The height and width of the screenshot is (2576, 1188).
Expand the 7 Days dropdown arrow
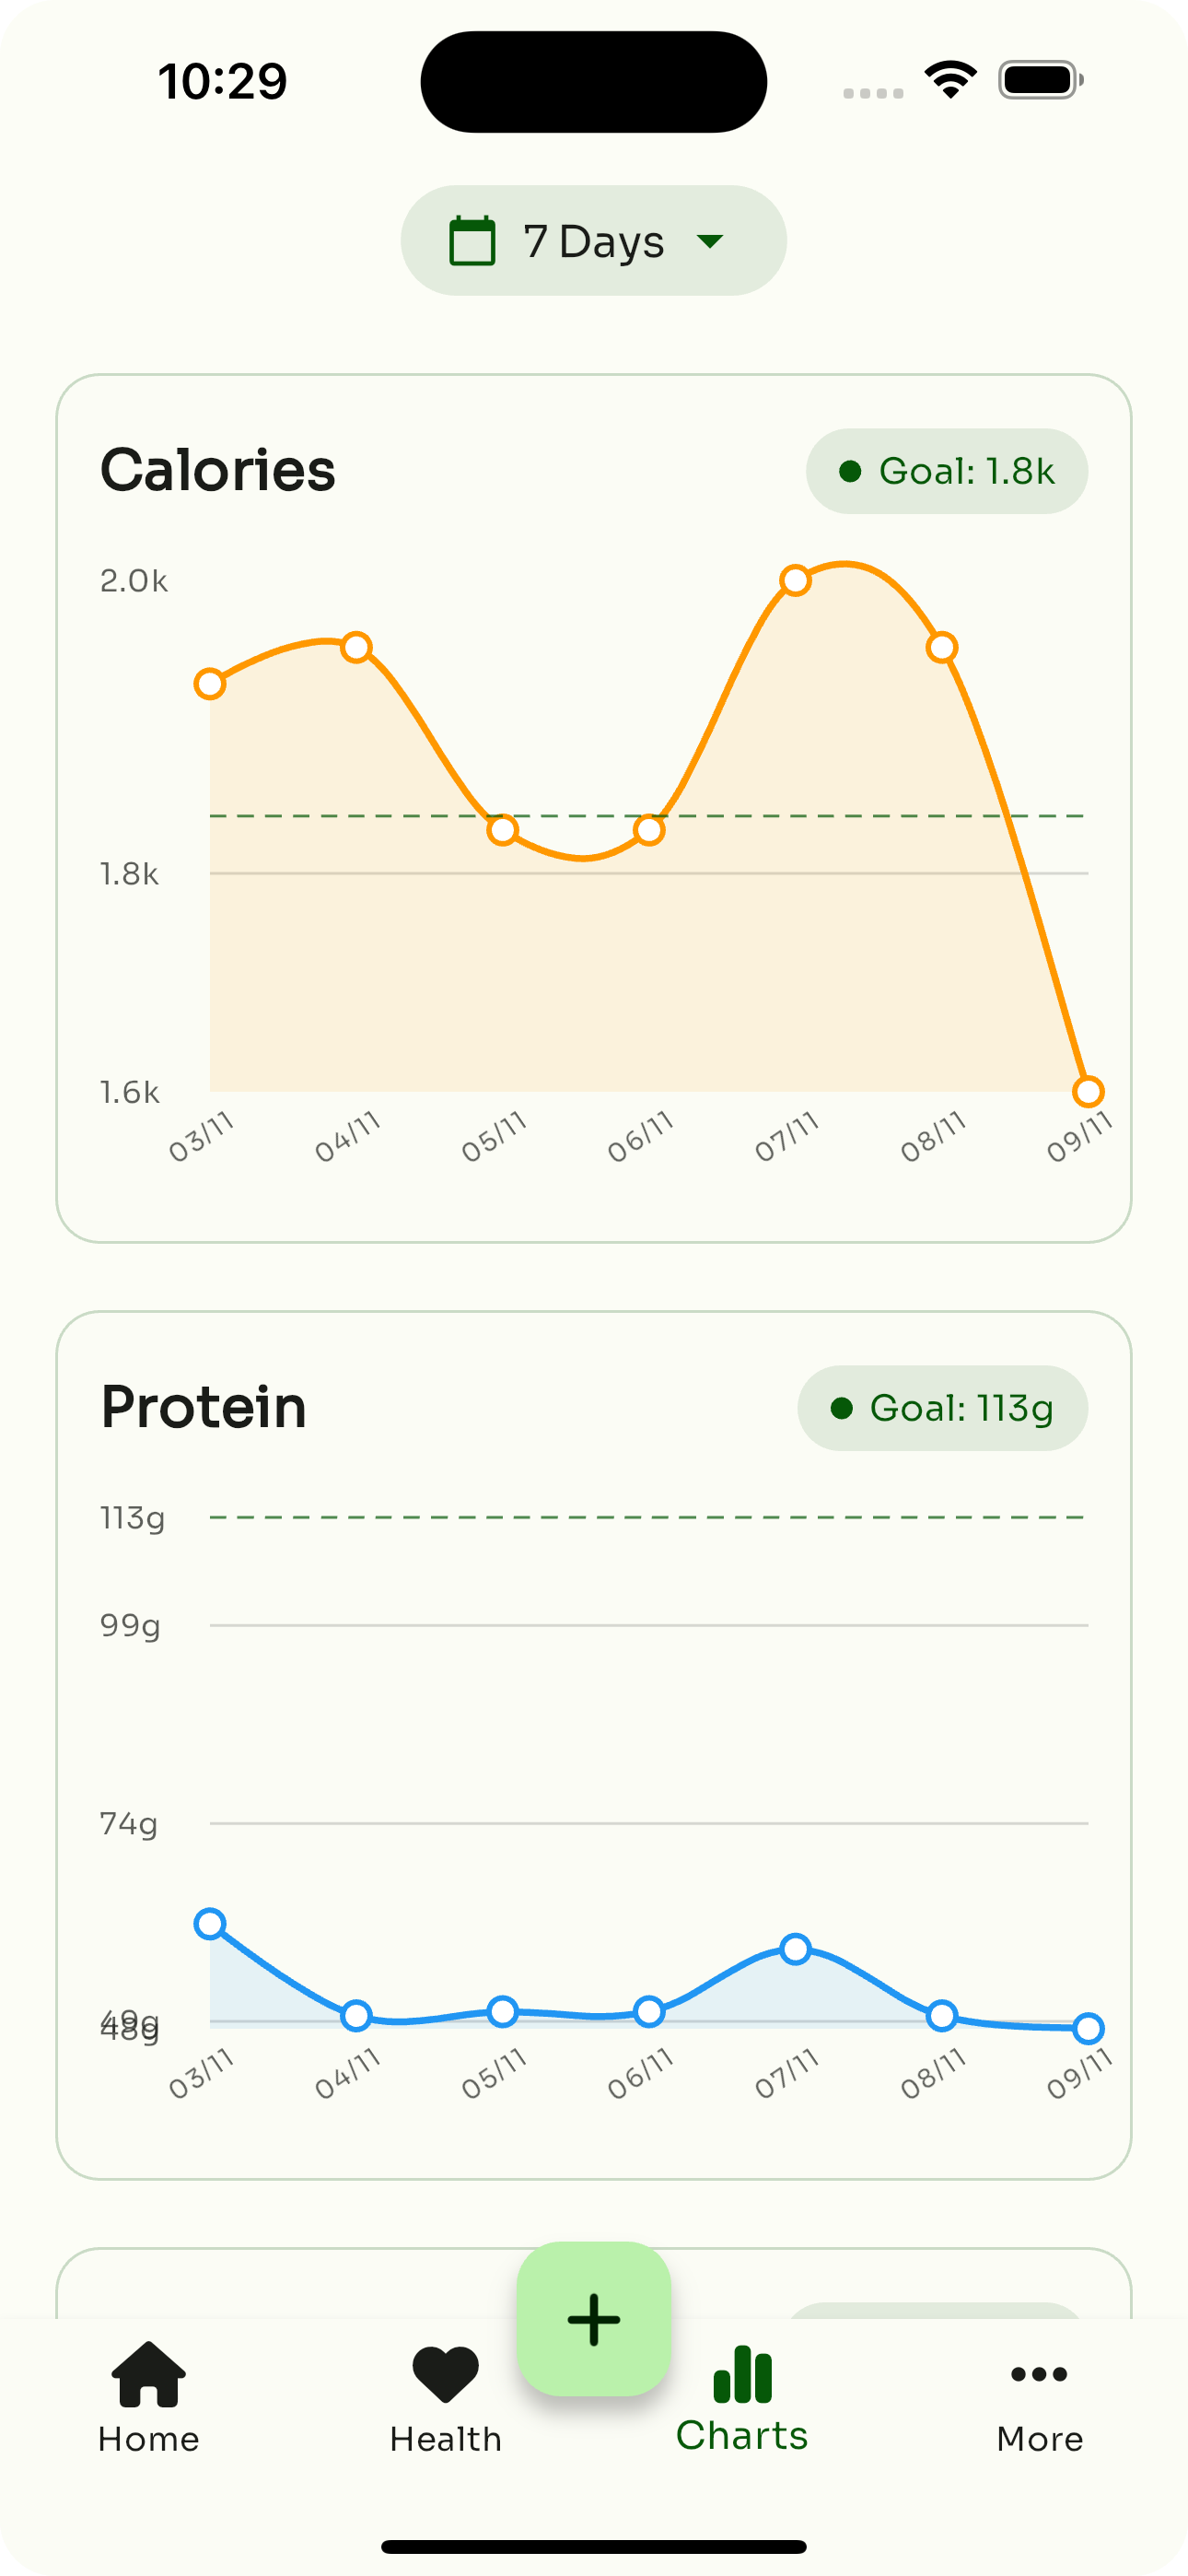tap(710, 241)
